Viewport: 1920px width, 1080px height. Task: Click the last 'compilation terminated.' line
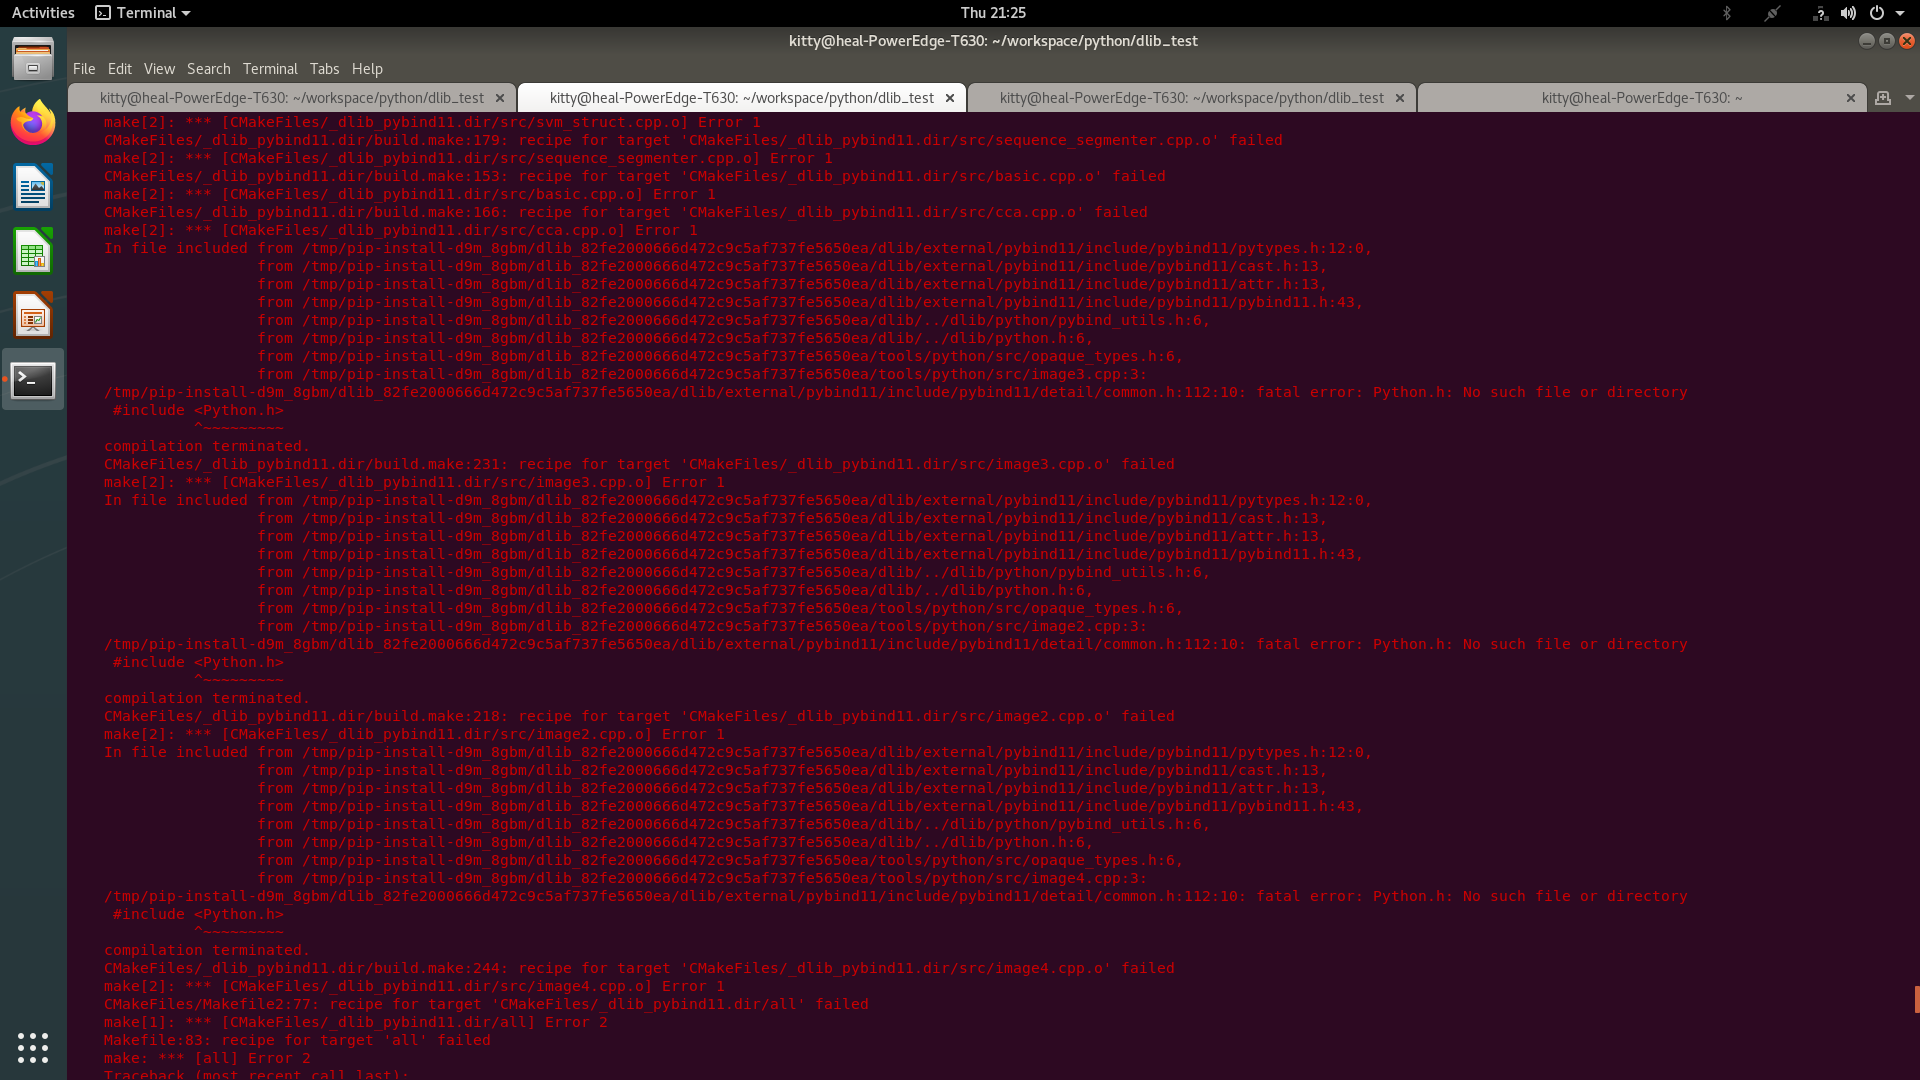[207, 950]
